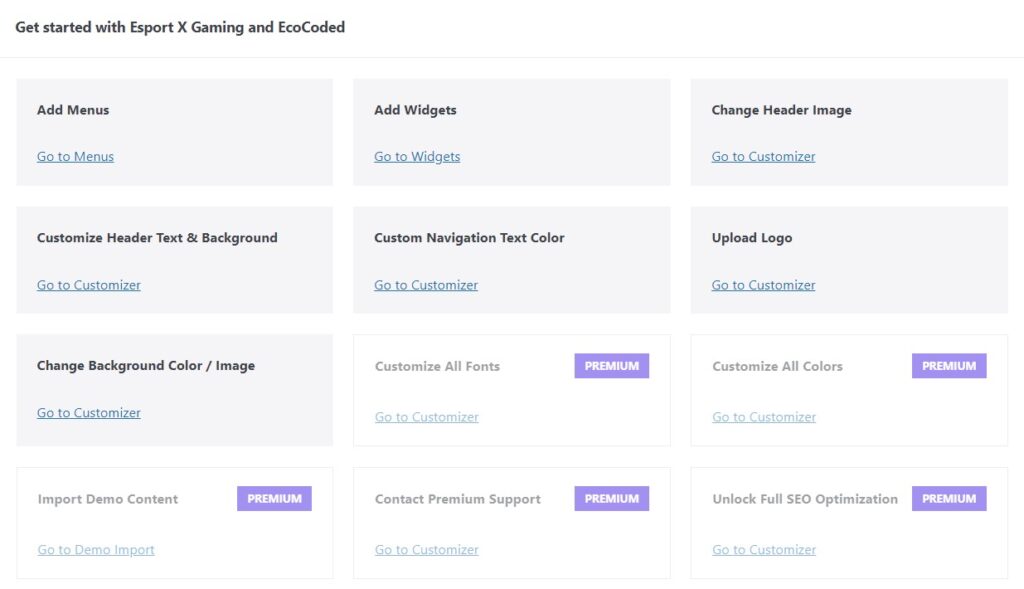This screenshot has height=589, width=1024.
Task: Open Go to Customizer under Change Background Color / Image
Action: tap(89, 413)
